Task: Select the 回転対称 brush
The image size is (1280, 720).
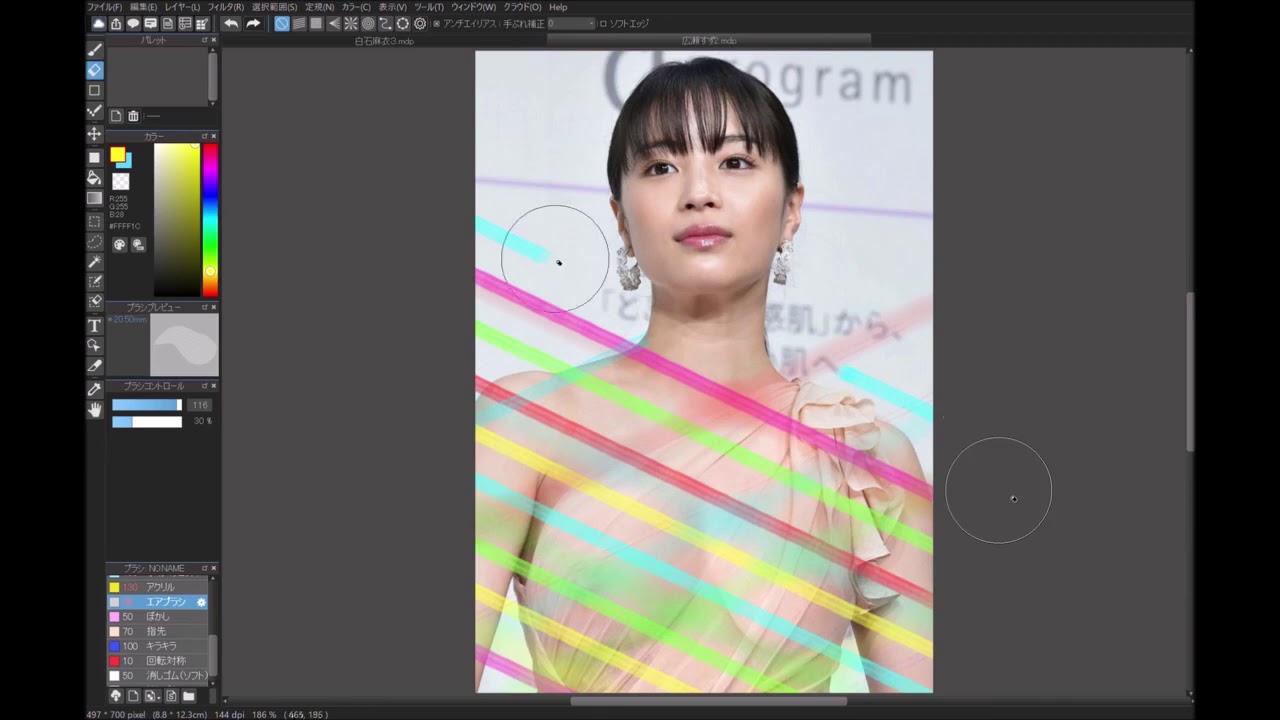Action: point(158,661)
